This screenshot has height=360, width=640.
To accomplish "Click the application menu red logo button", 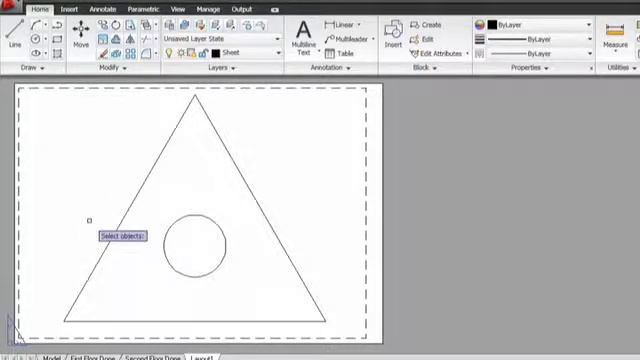I will (10, 6).
